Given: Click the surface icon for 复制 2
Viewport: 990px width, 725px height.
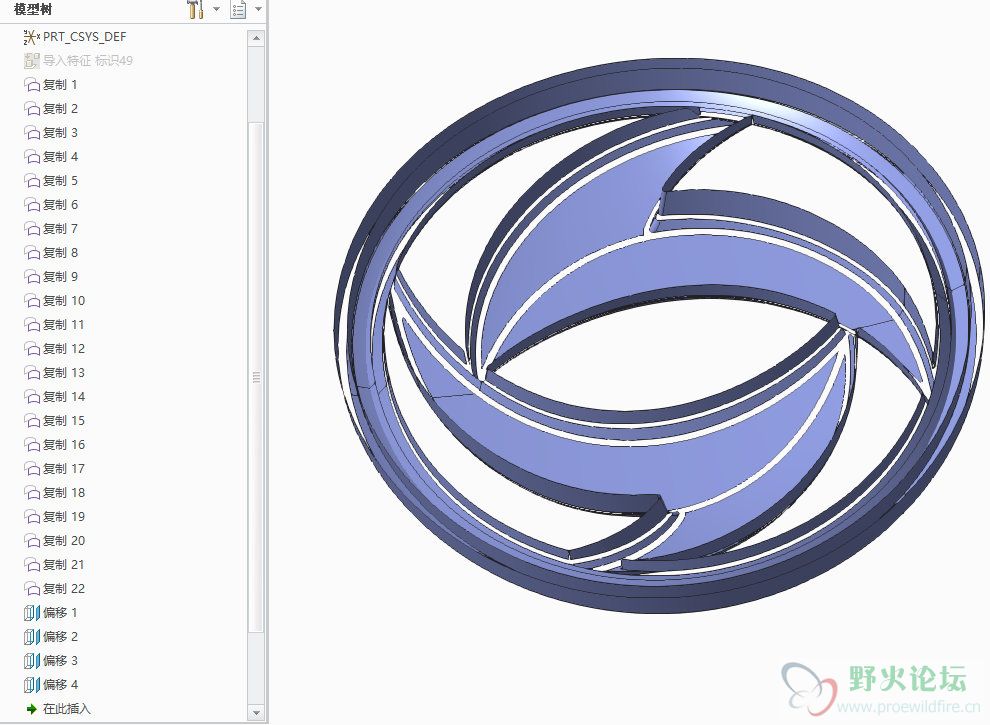Looking at the screenshot, I should tap(32, 109).
